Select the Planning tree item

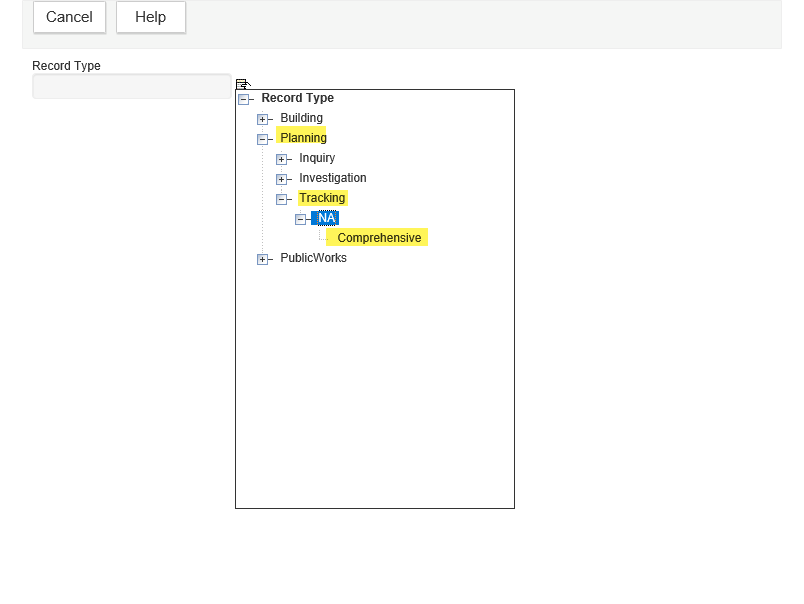pos(303,138)
